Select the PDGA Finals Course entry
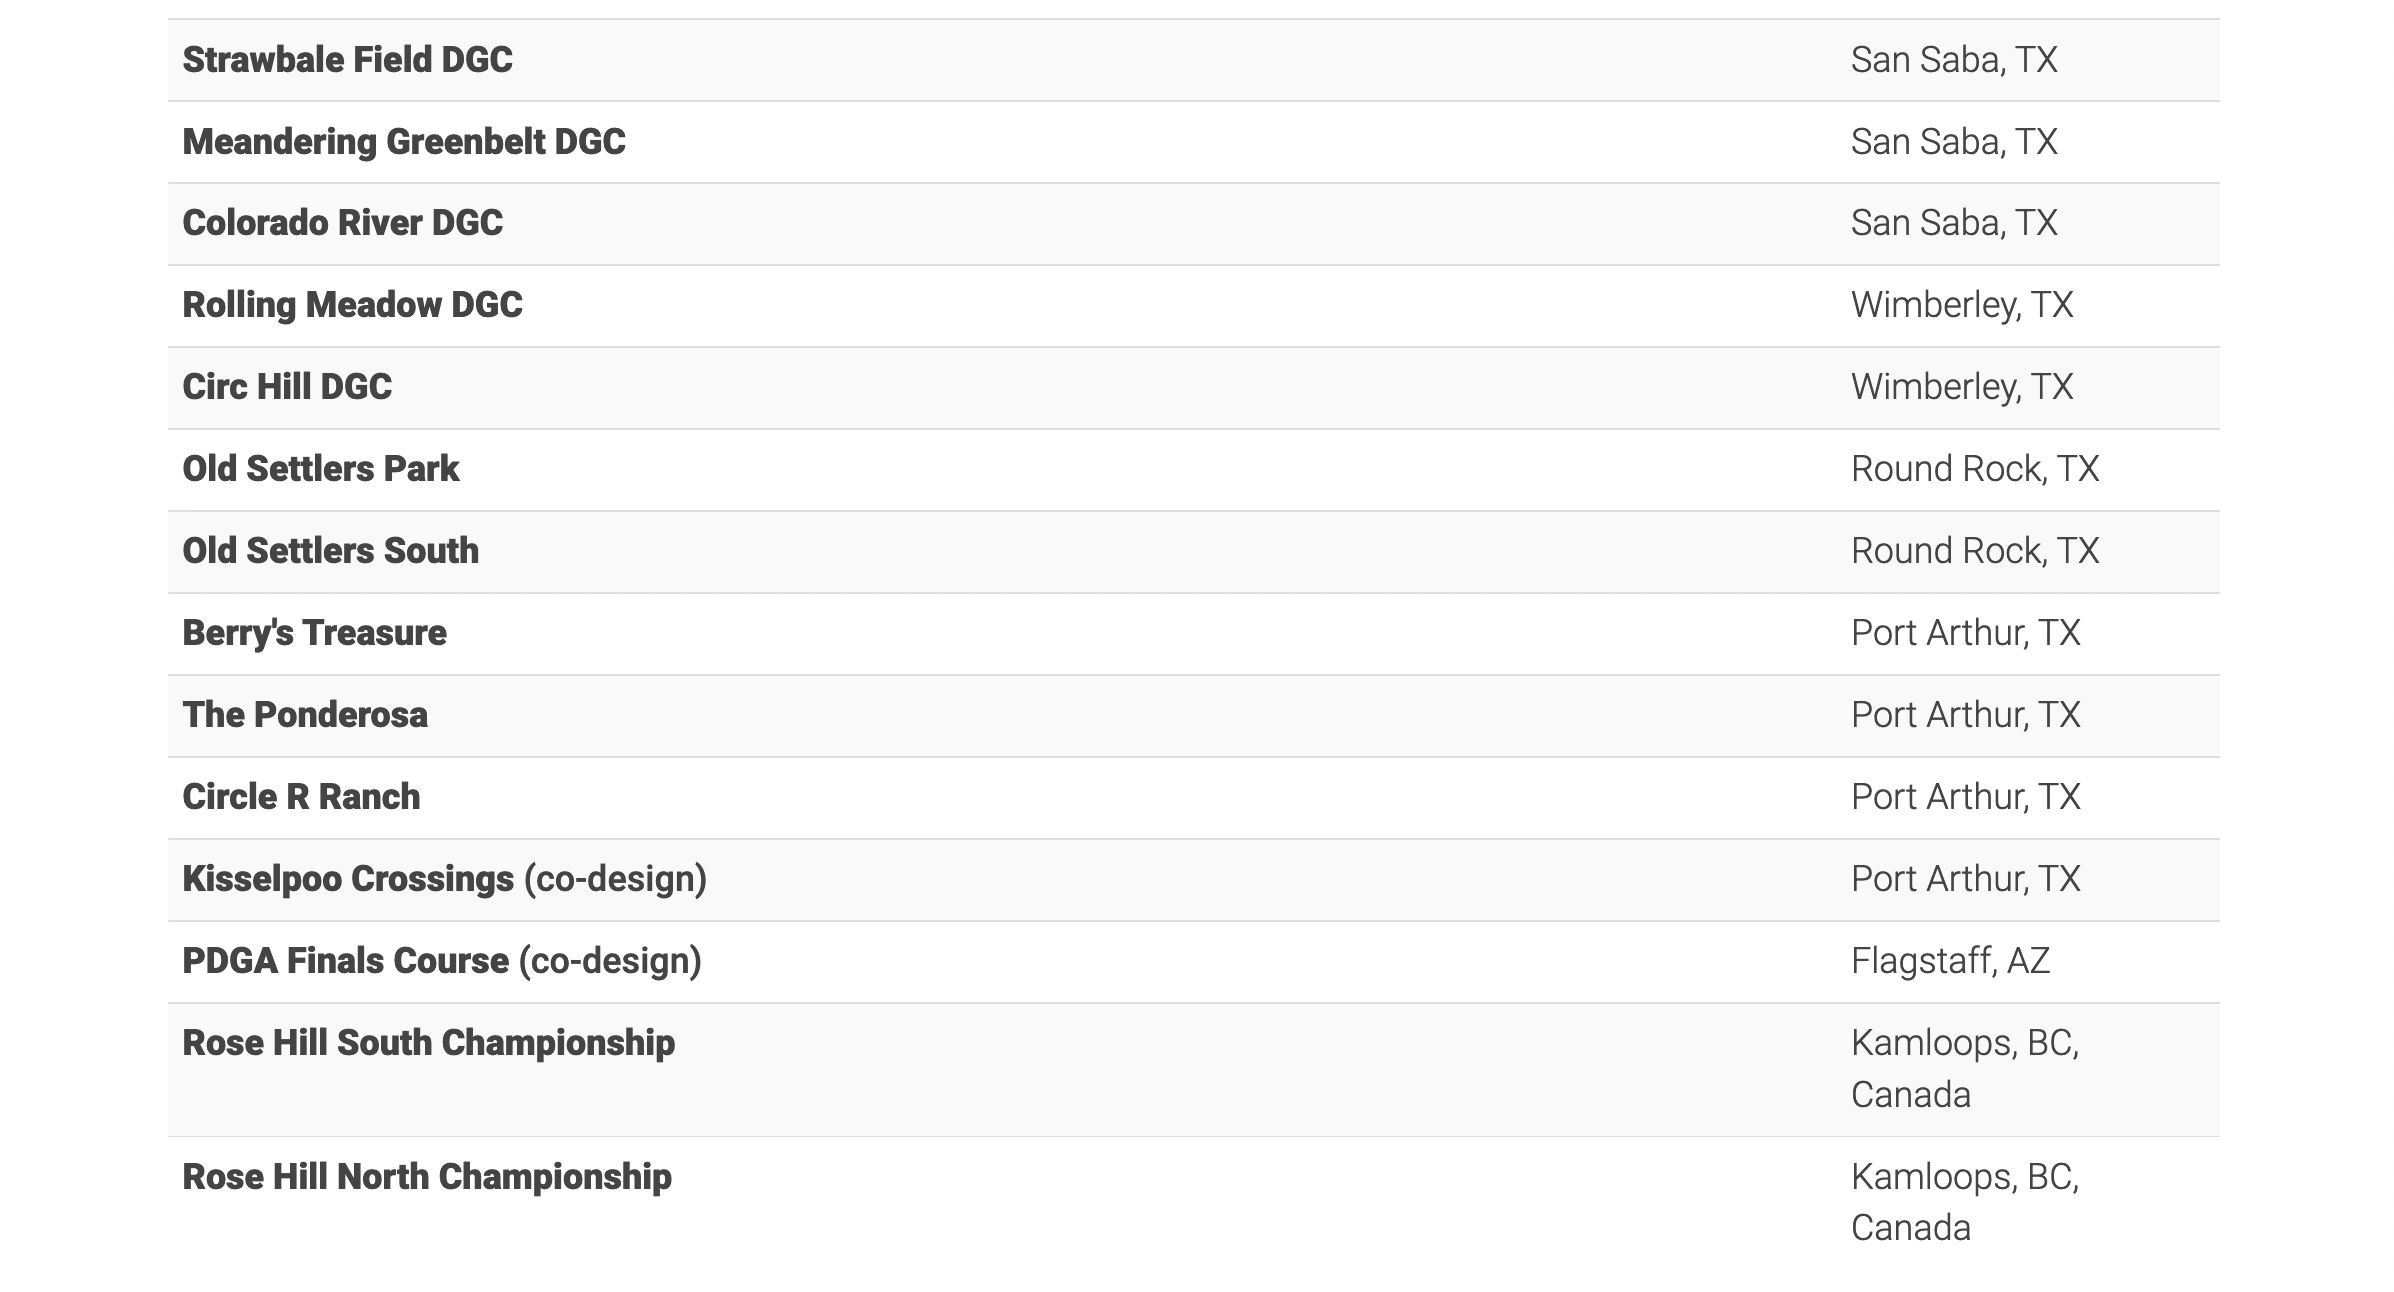 point(345,961)
